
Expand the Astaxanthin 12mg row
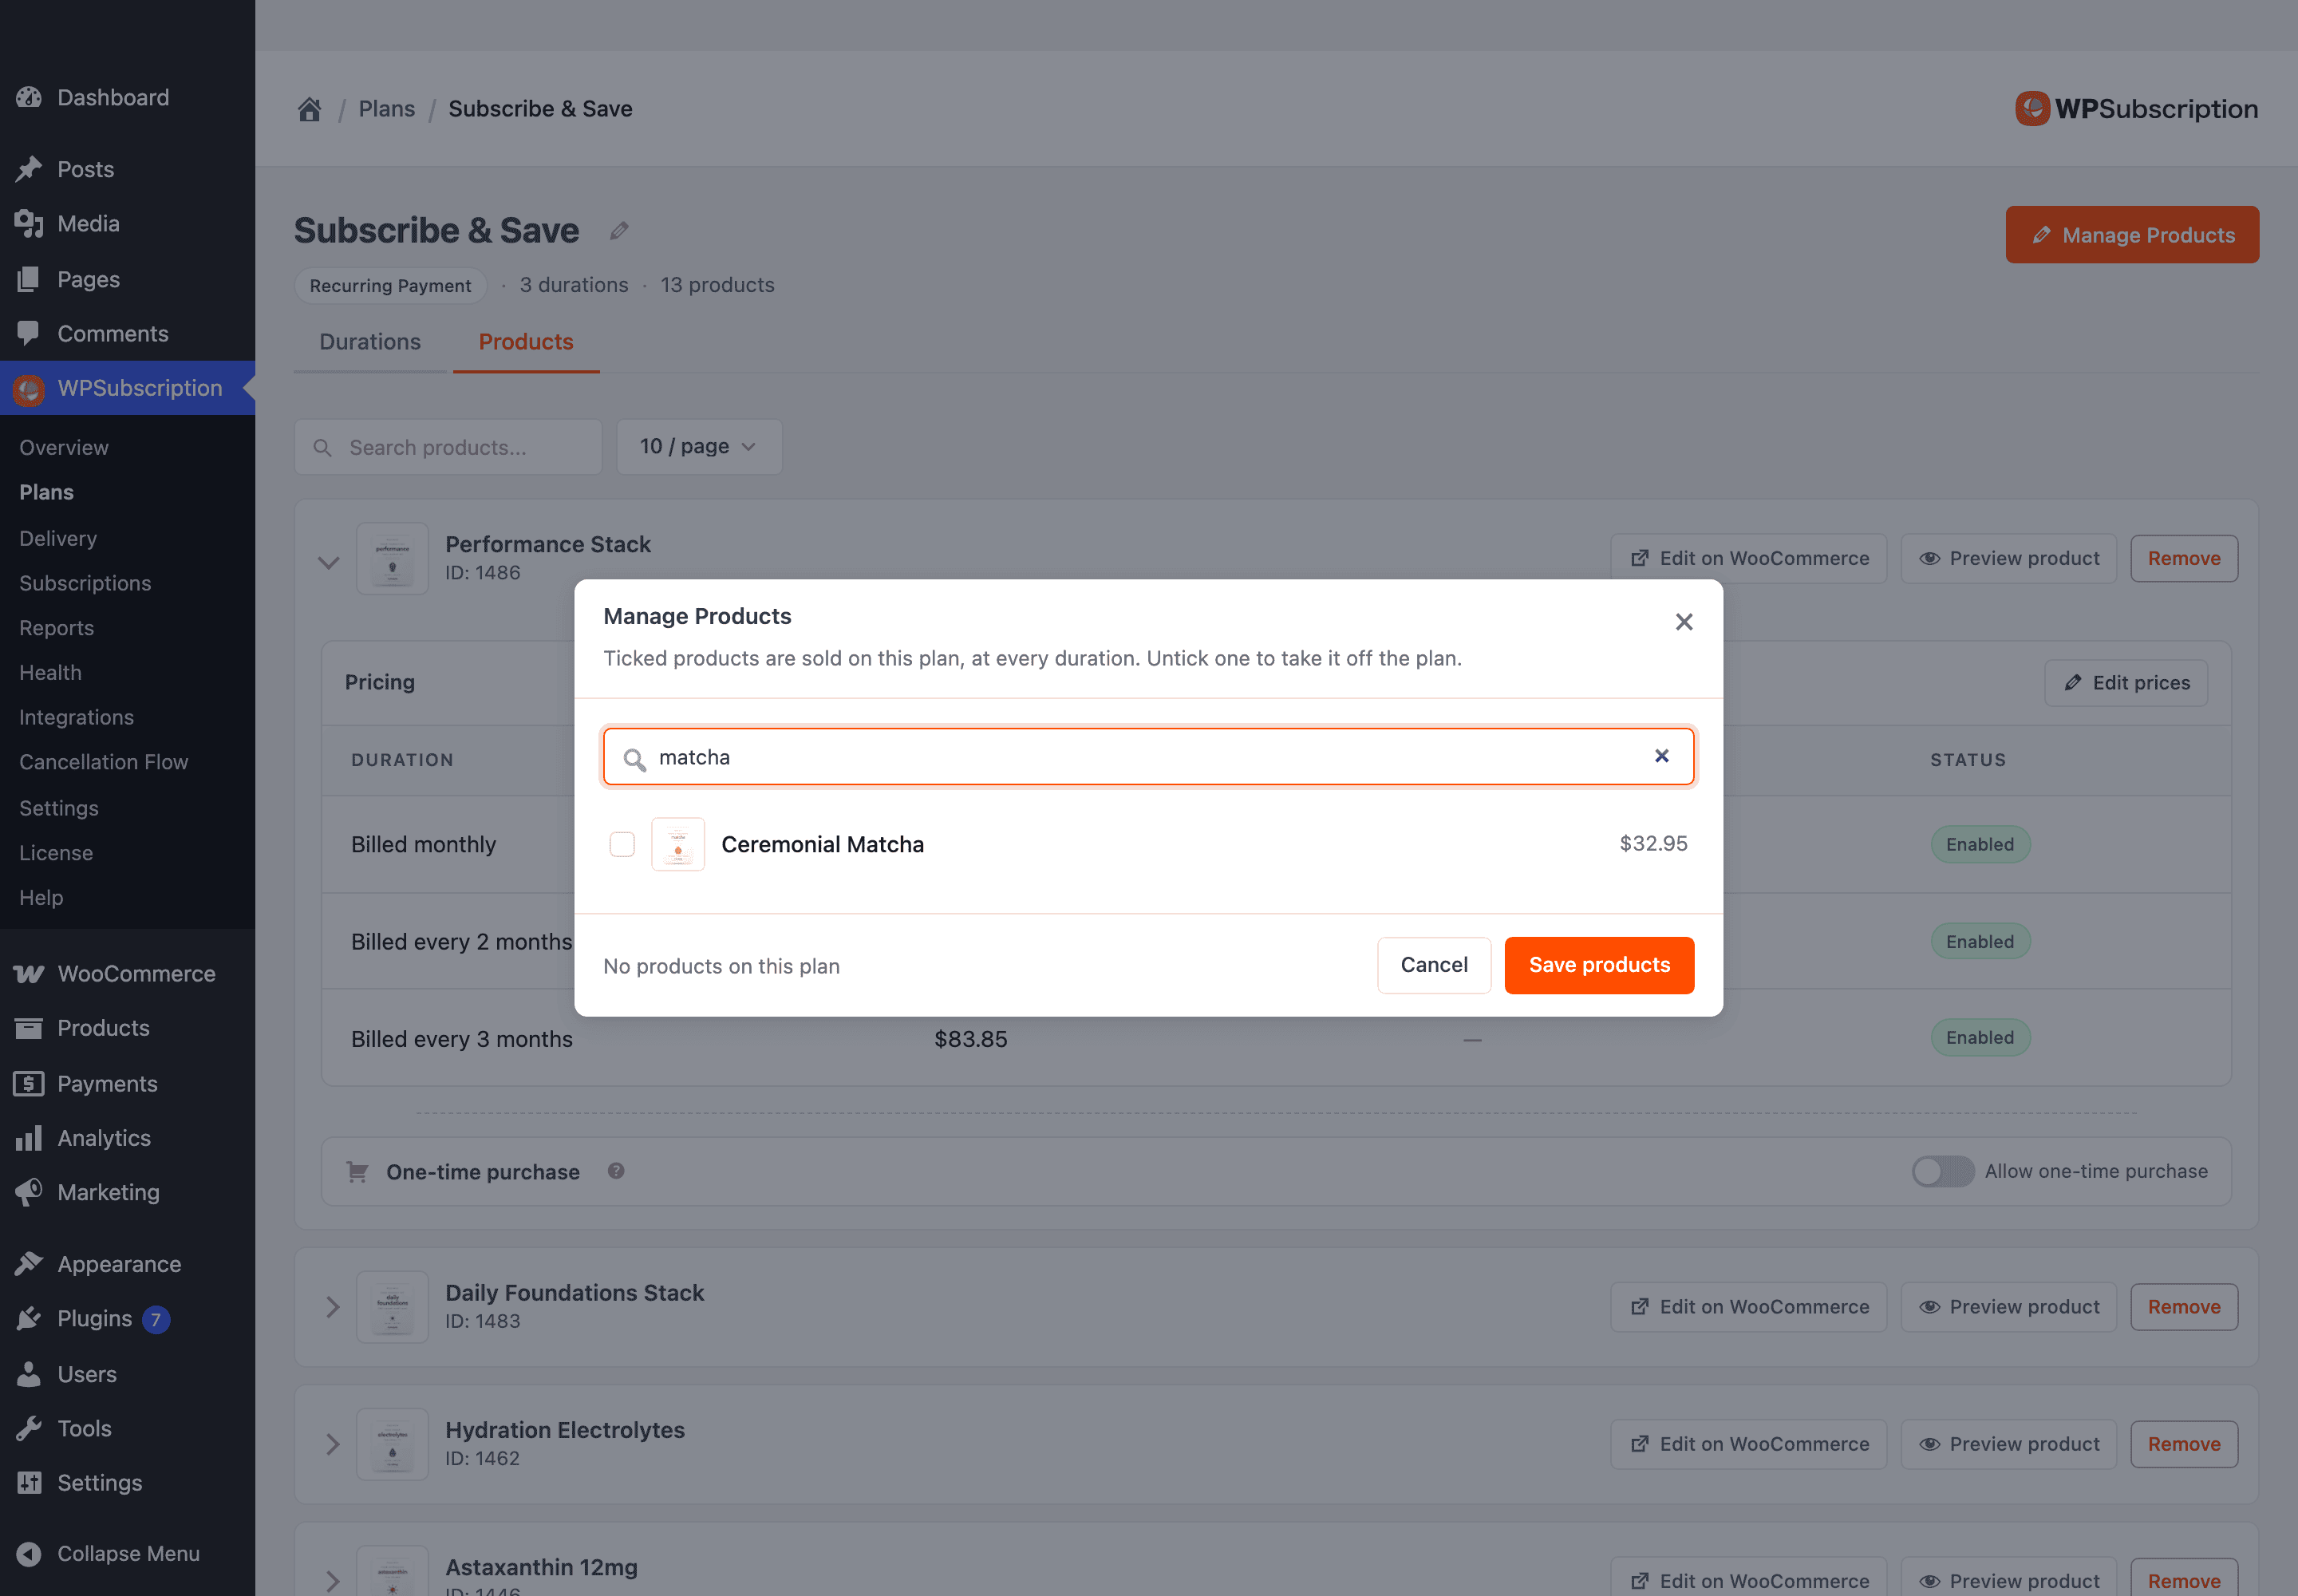click(332, 1581)
